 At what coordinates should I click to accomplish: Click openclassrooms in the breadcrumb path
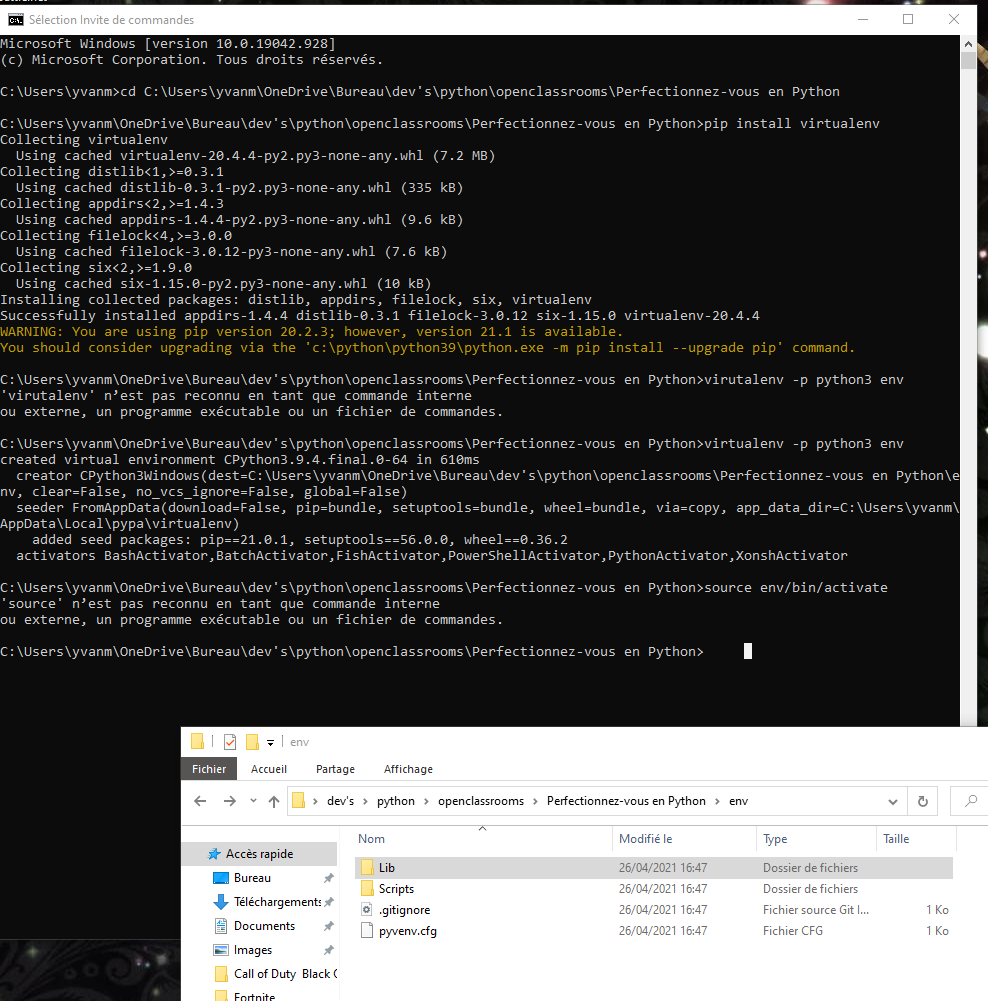click(481, 801)
